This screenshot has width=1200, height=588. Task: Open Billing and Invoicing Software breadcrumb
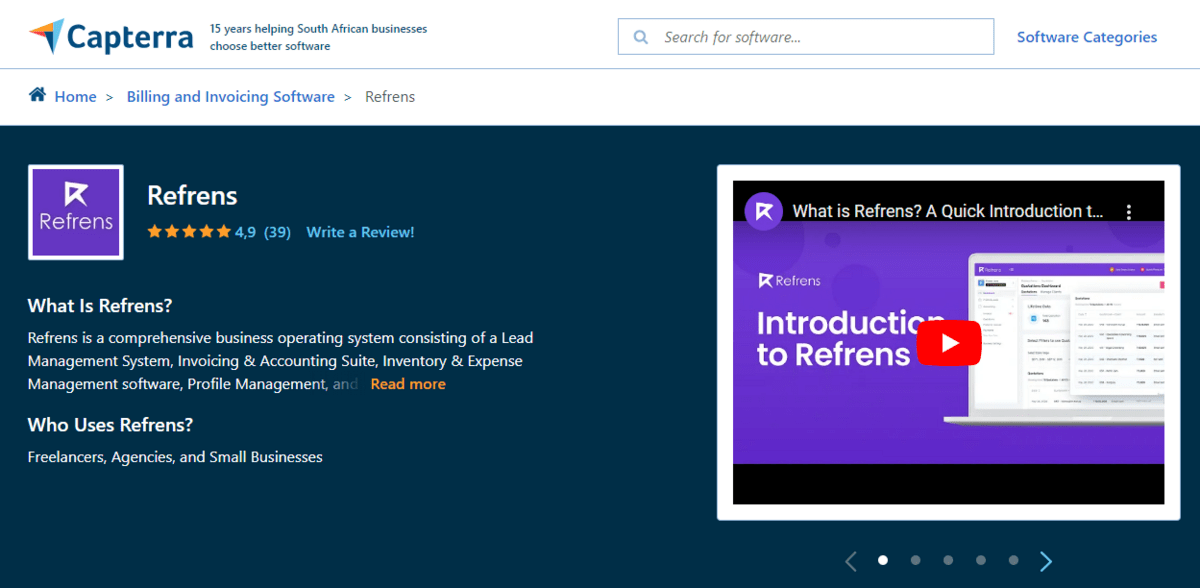pos(230,96)
